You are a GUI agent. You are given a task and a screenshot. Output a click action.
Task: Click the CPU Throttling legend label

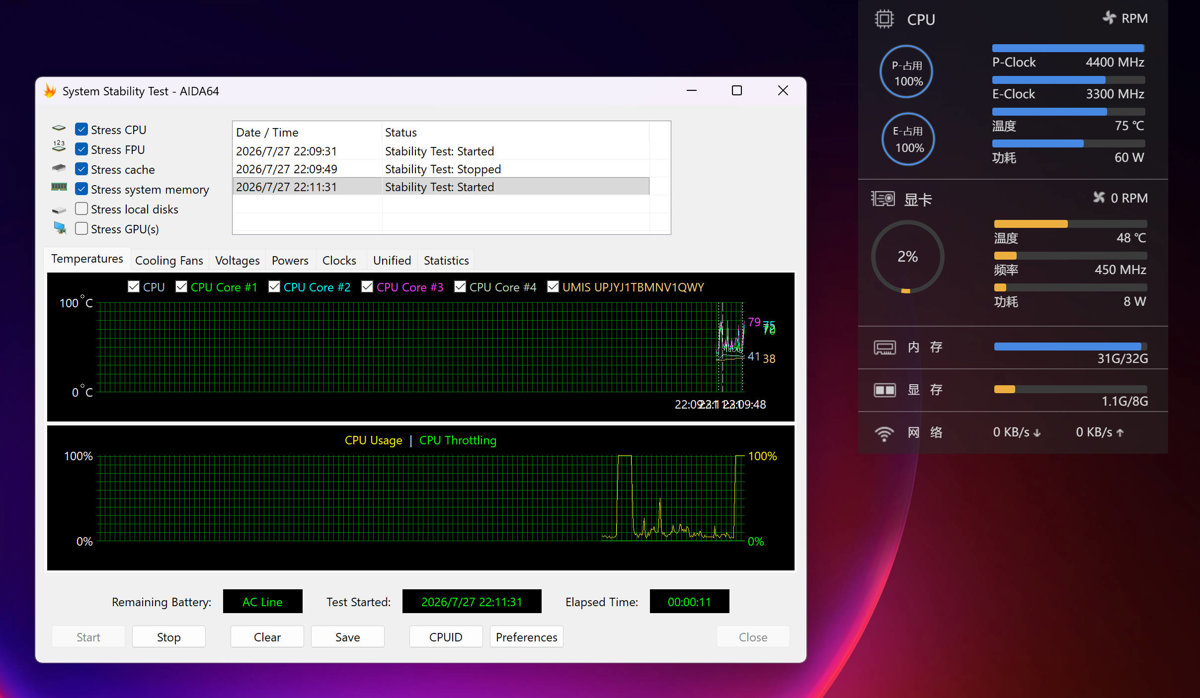[x=458, y=440]
